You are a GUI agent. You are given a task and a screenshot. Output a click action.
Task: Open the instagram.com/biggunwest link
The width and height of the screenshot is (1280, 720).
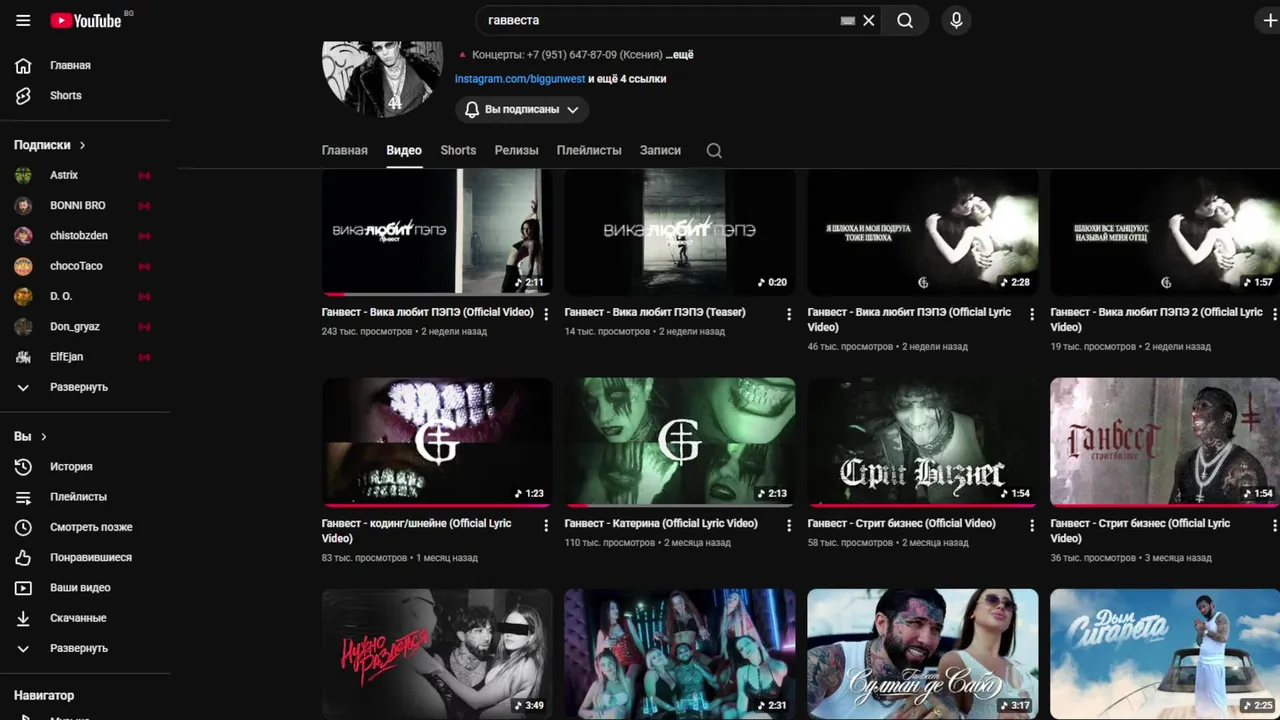tap(520, 79)
